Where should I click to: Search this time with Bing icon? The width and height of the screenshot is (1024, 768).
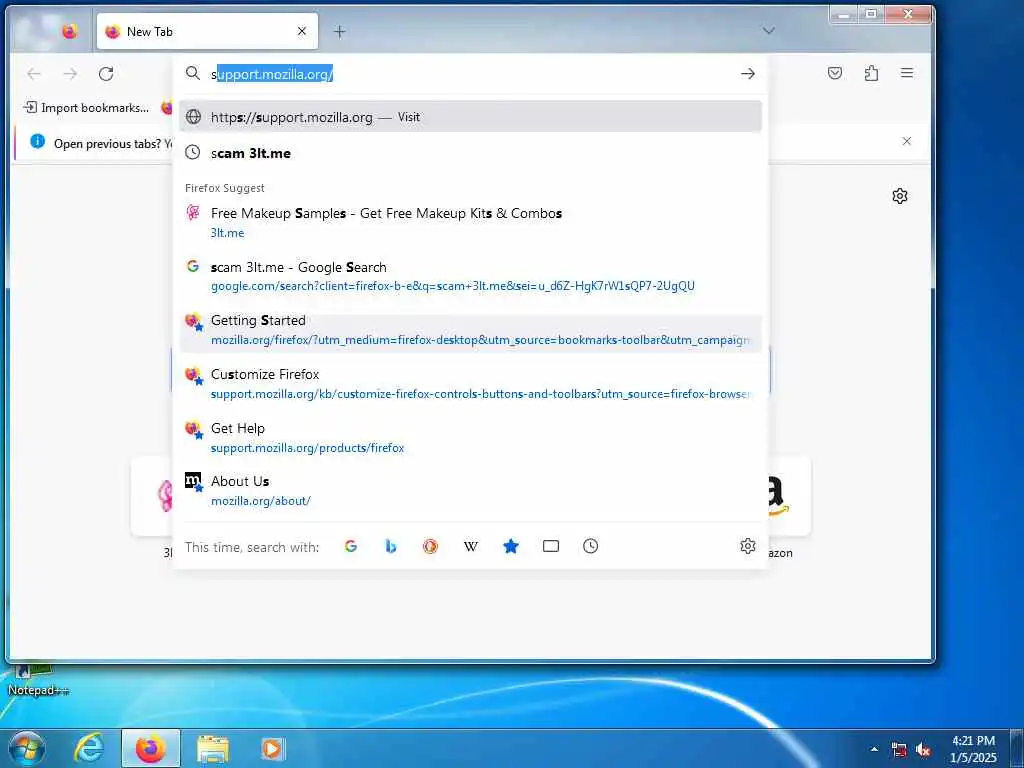tap(391, 546)
